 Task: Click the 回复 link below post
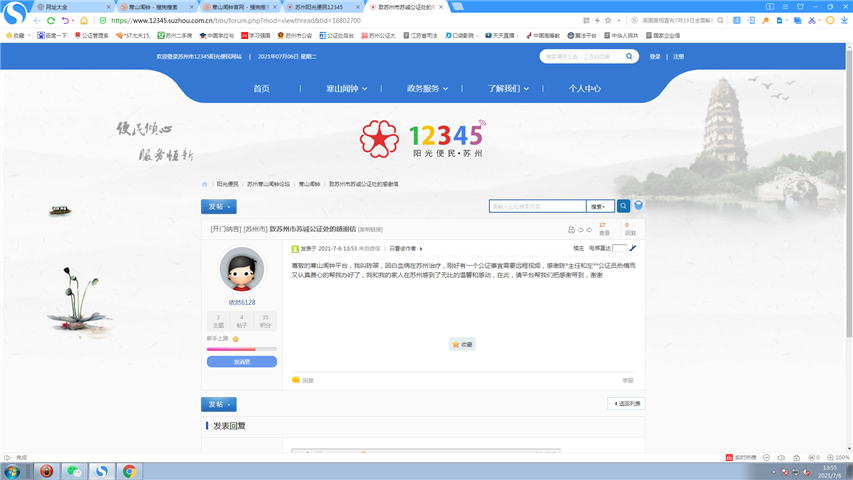click(x=303, y=380)
